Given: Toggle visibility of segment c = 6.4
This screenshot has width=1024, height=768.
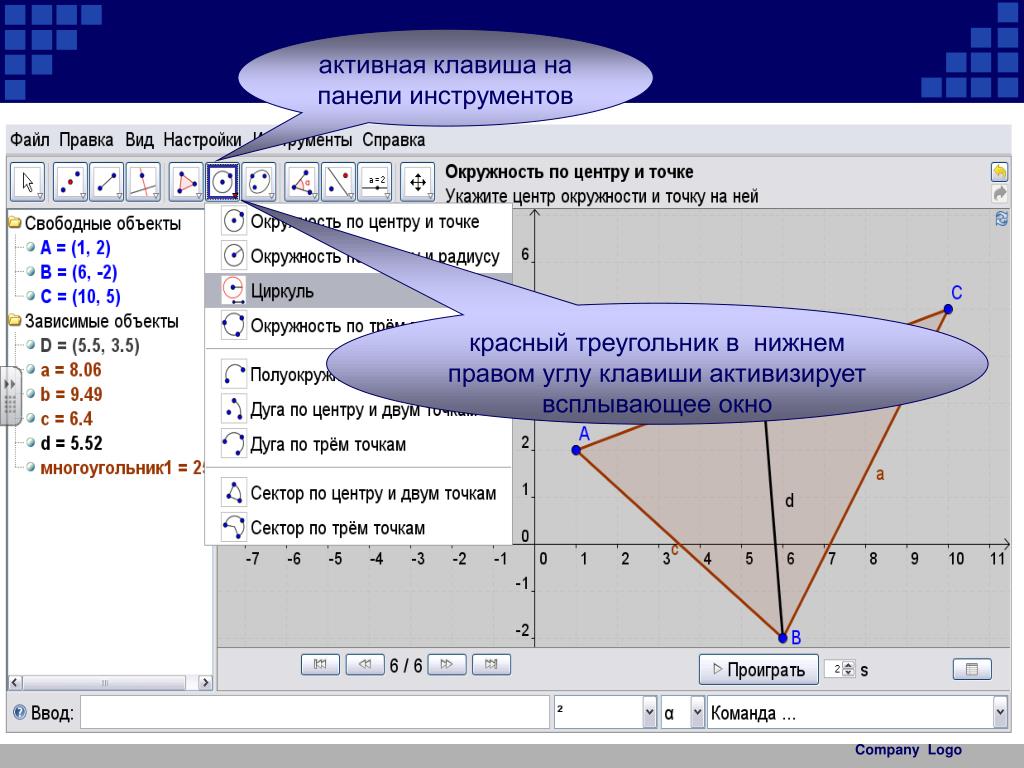Looking at the screenshot, I should [x=30, y=418].
